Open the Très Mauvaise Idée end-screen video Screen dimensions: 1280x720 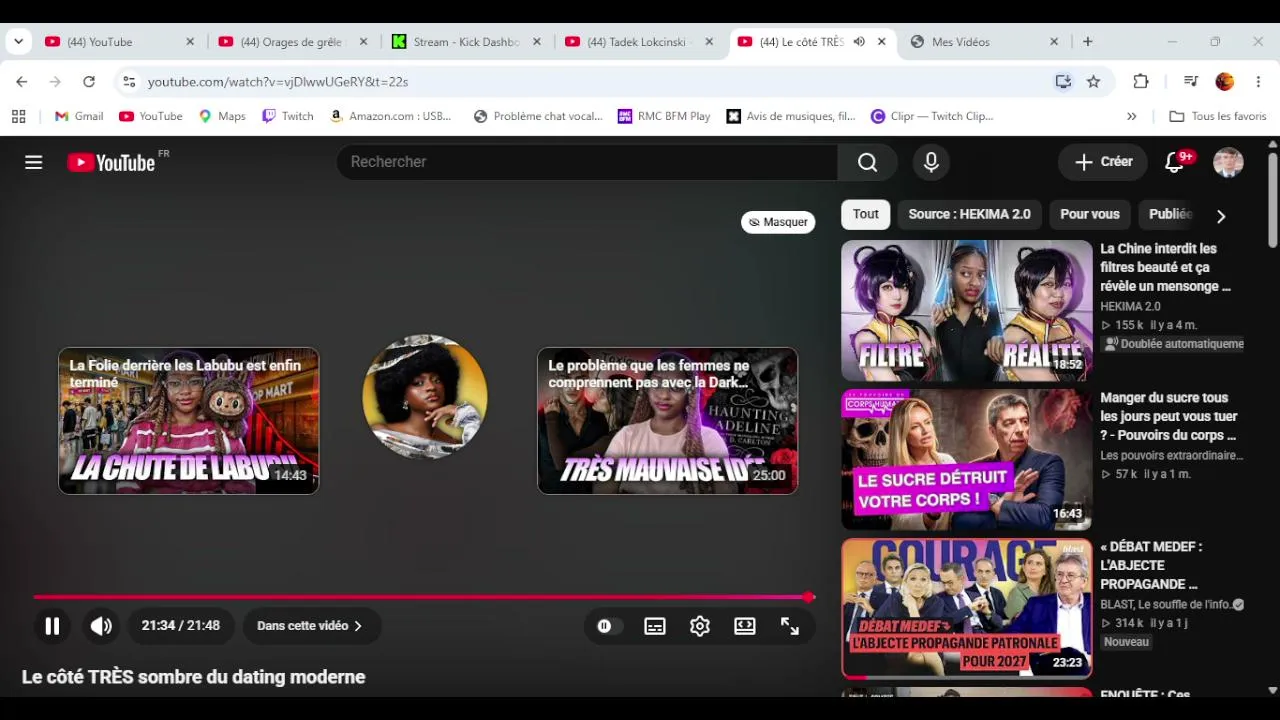click(x=668, y=421)
